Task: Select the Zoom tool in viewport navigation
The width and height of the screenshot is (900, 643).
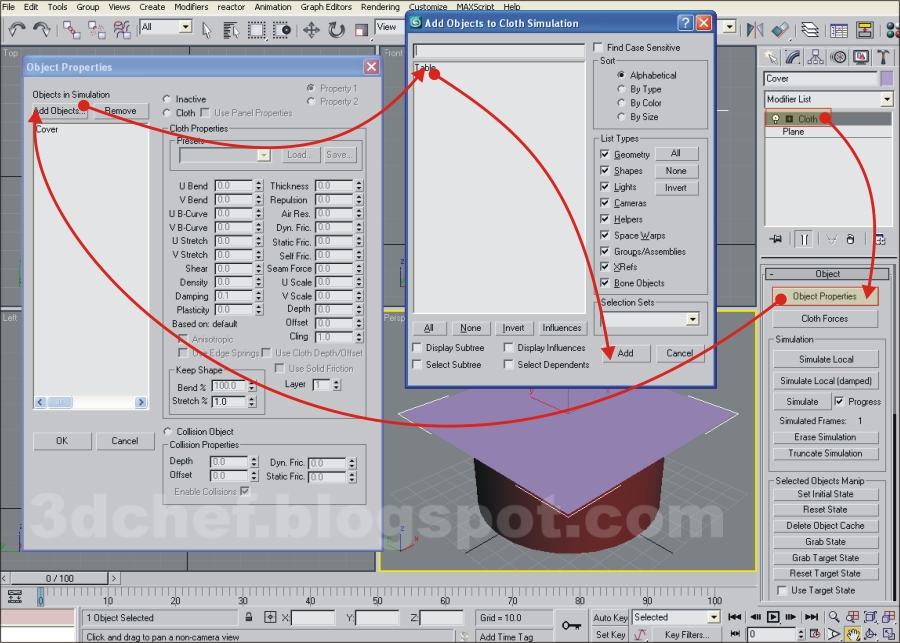Action: tap(833, 615)
